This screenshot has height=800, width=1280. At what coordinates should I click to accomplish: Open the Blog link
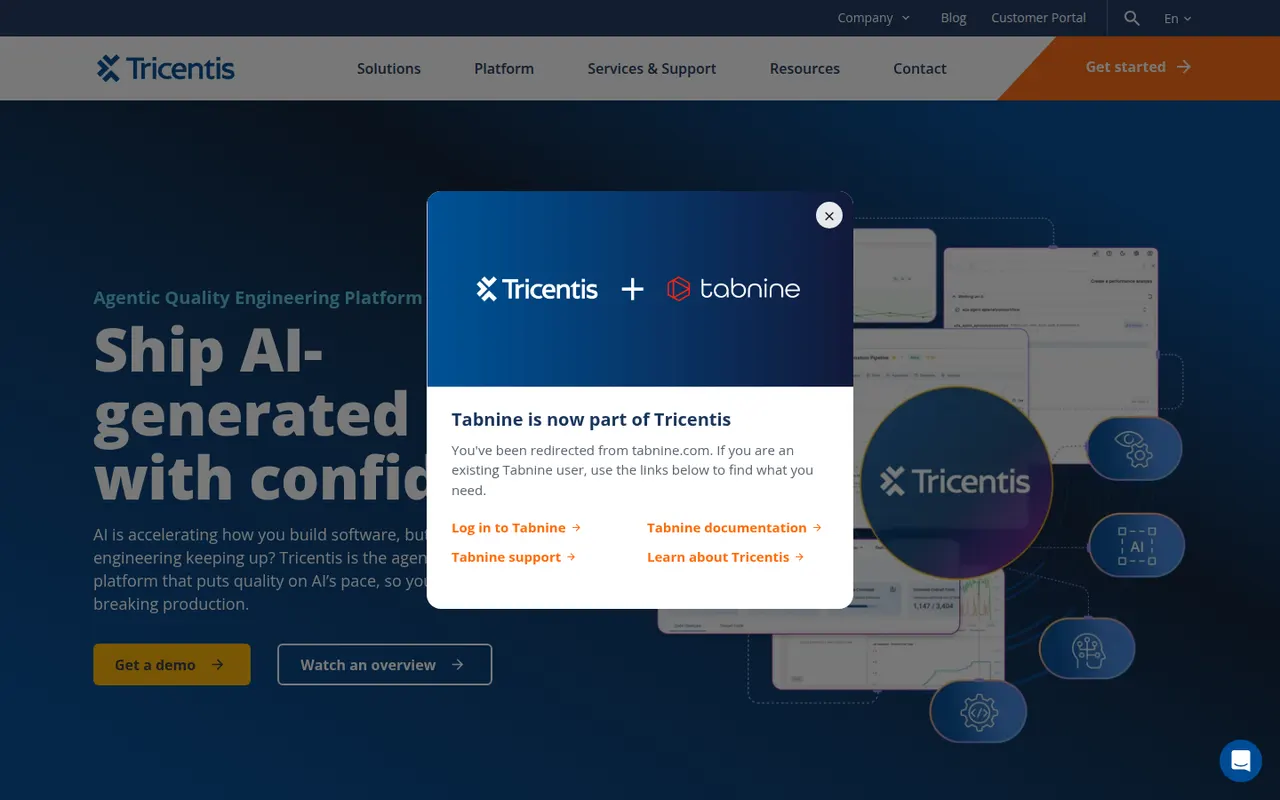click(x=953, y=18)
